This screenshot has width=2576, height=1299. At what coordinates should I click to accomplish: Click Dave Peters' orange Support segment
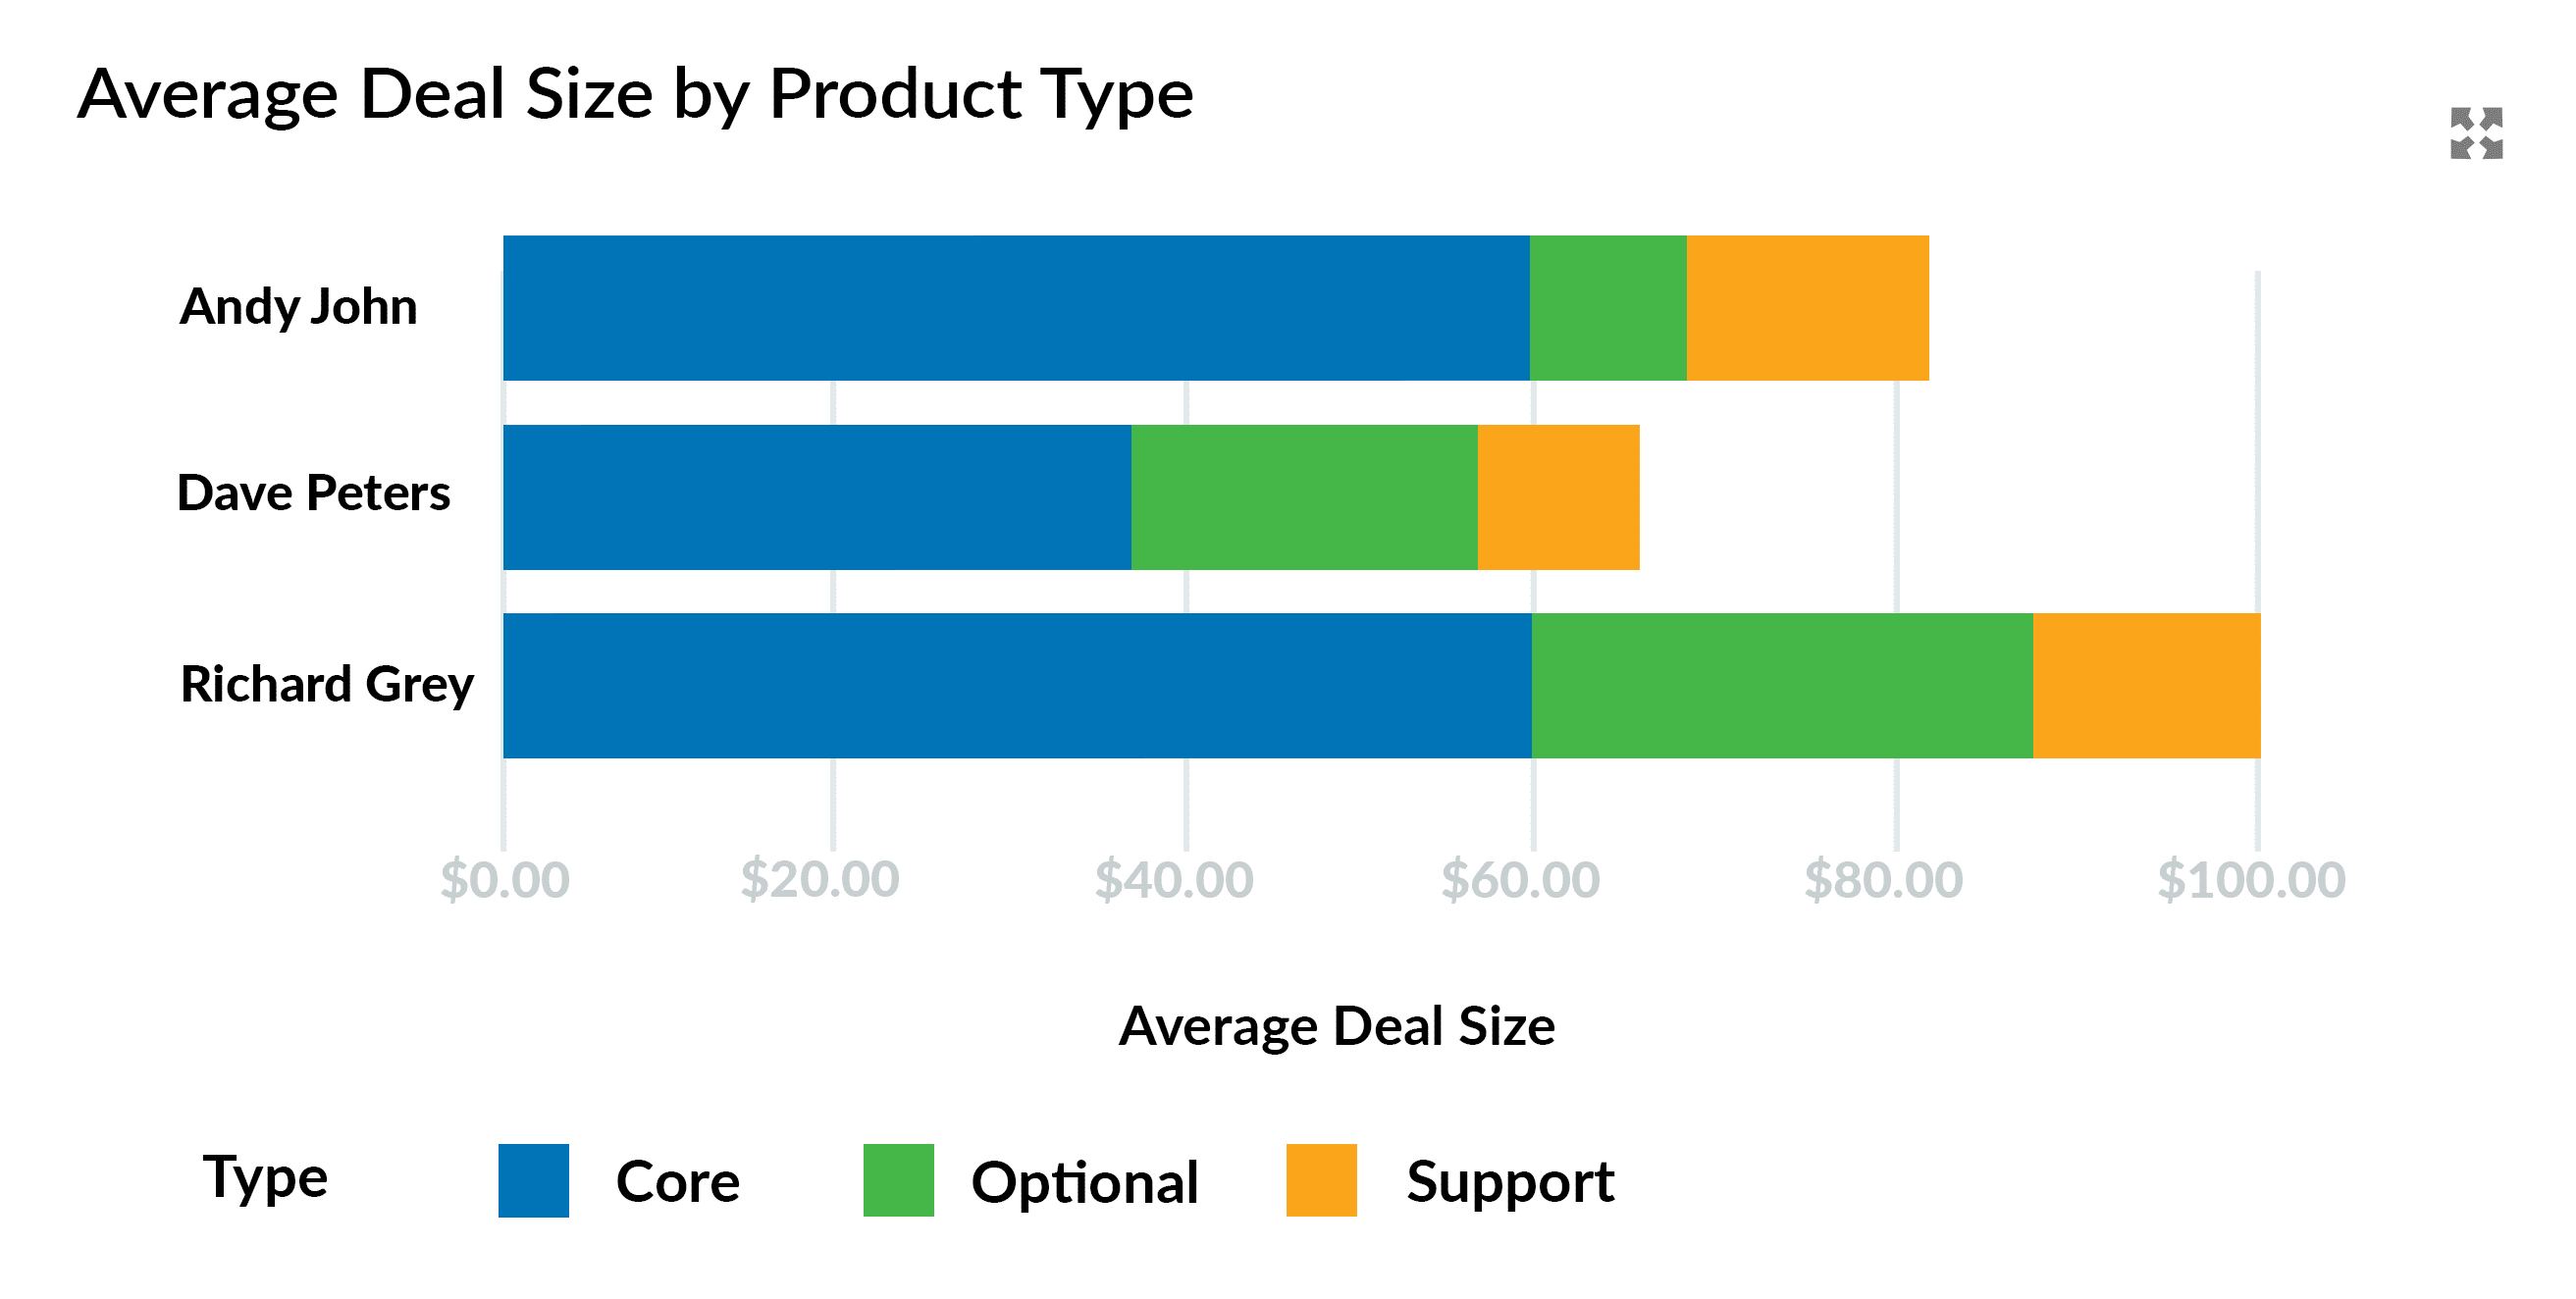[x=1558, y=497]
